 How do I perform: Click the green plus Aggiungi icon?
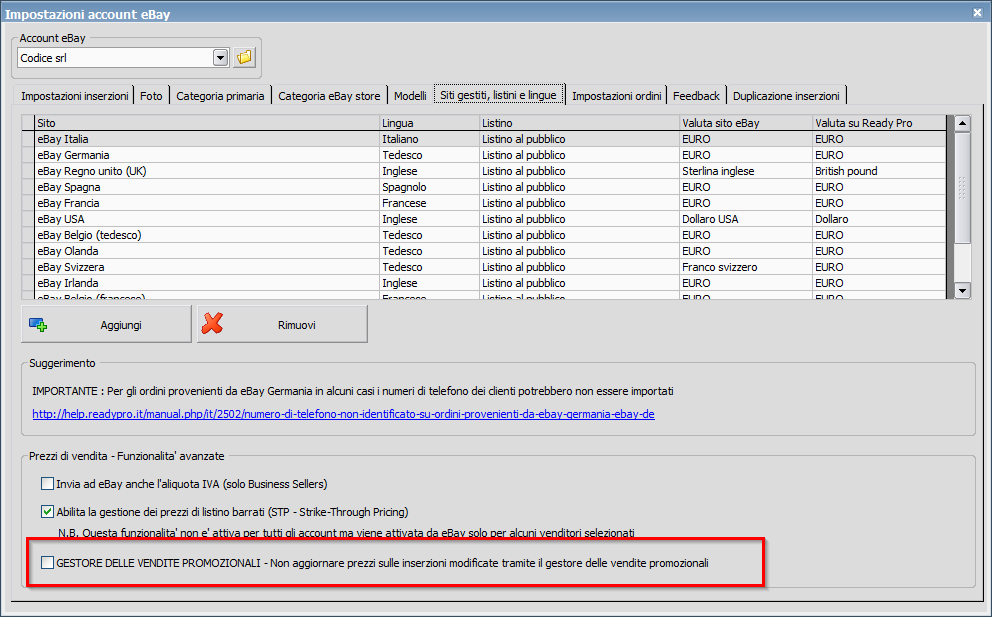(38, 325)
